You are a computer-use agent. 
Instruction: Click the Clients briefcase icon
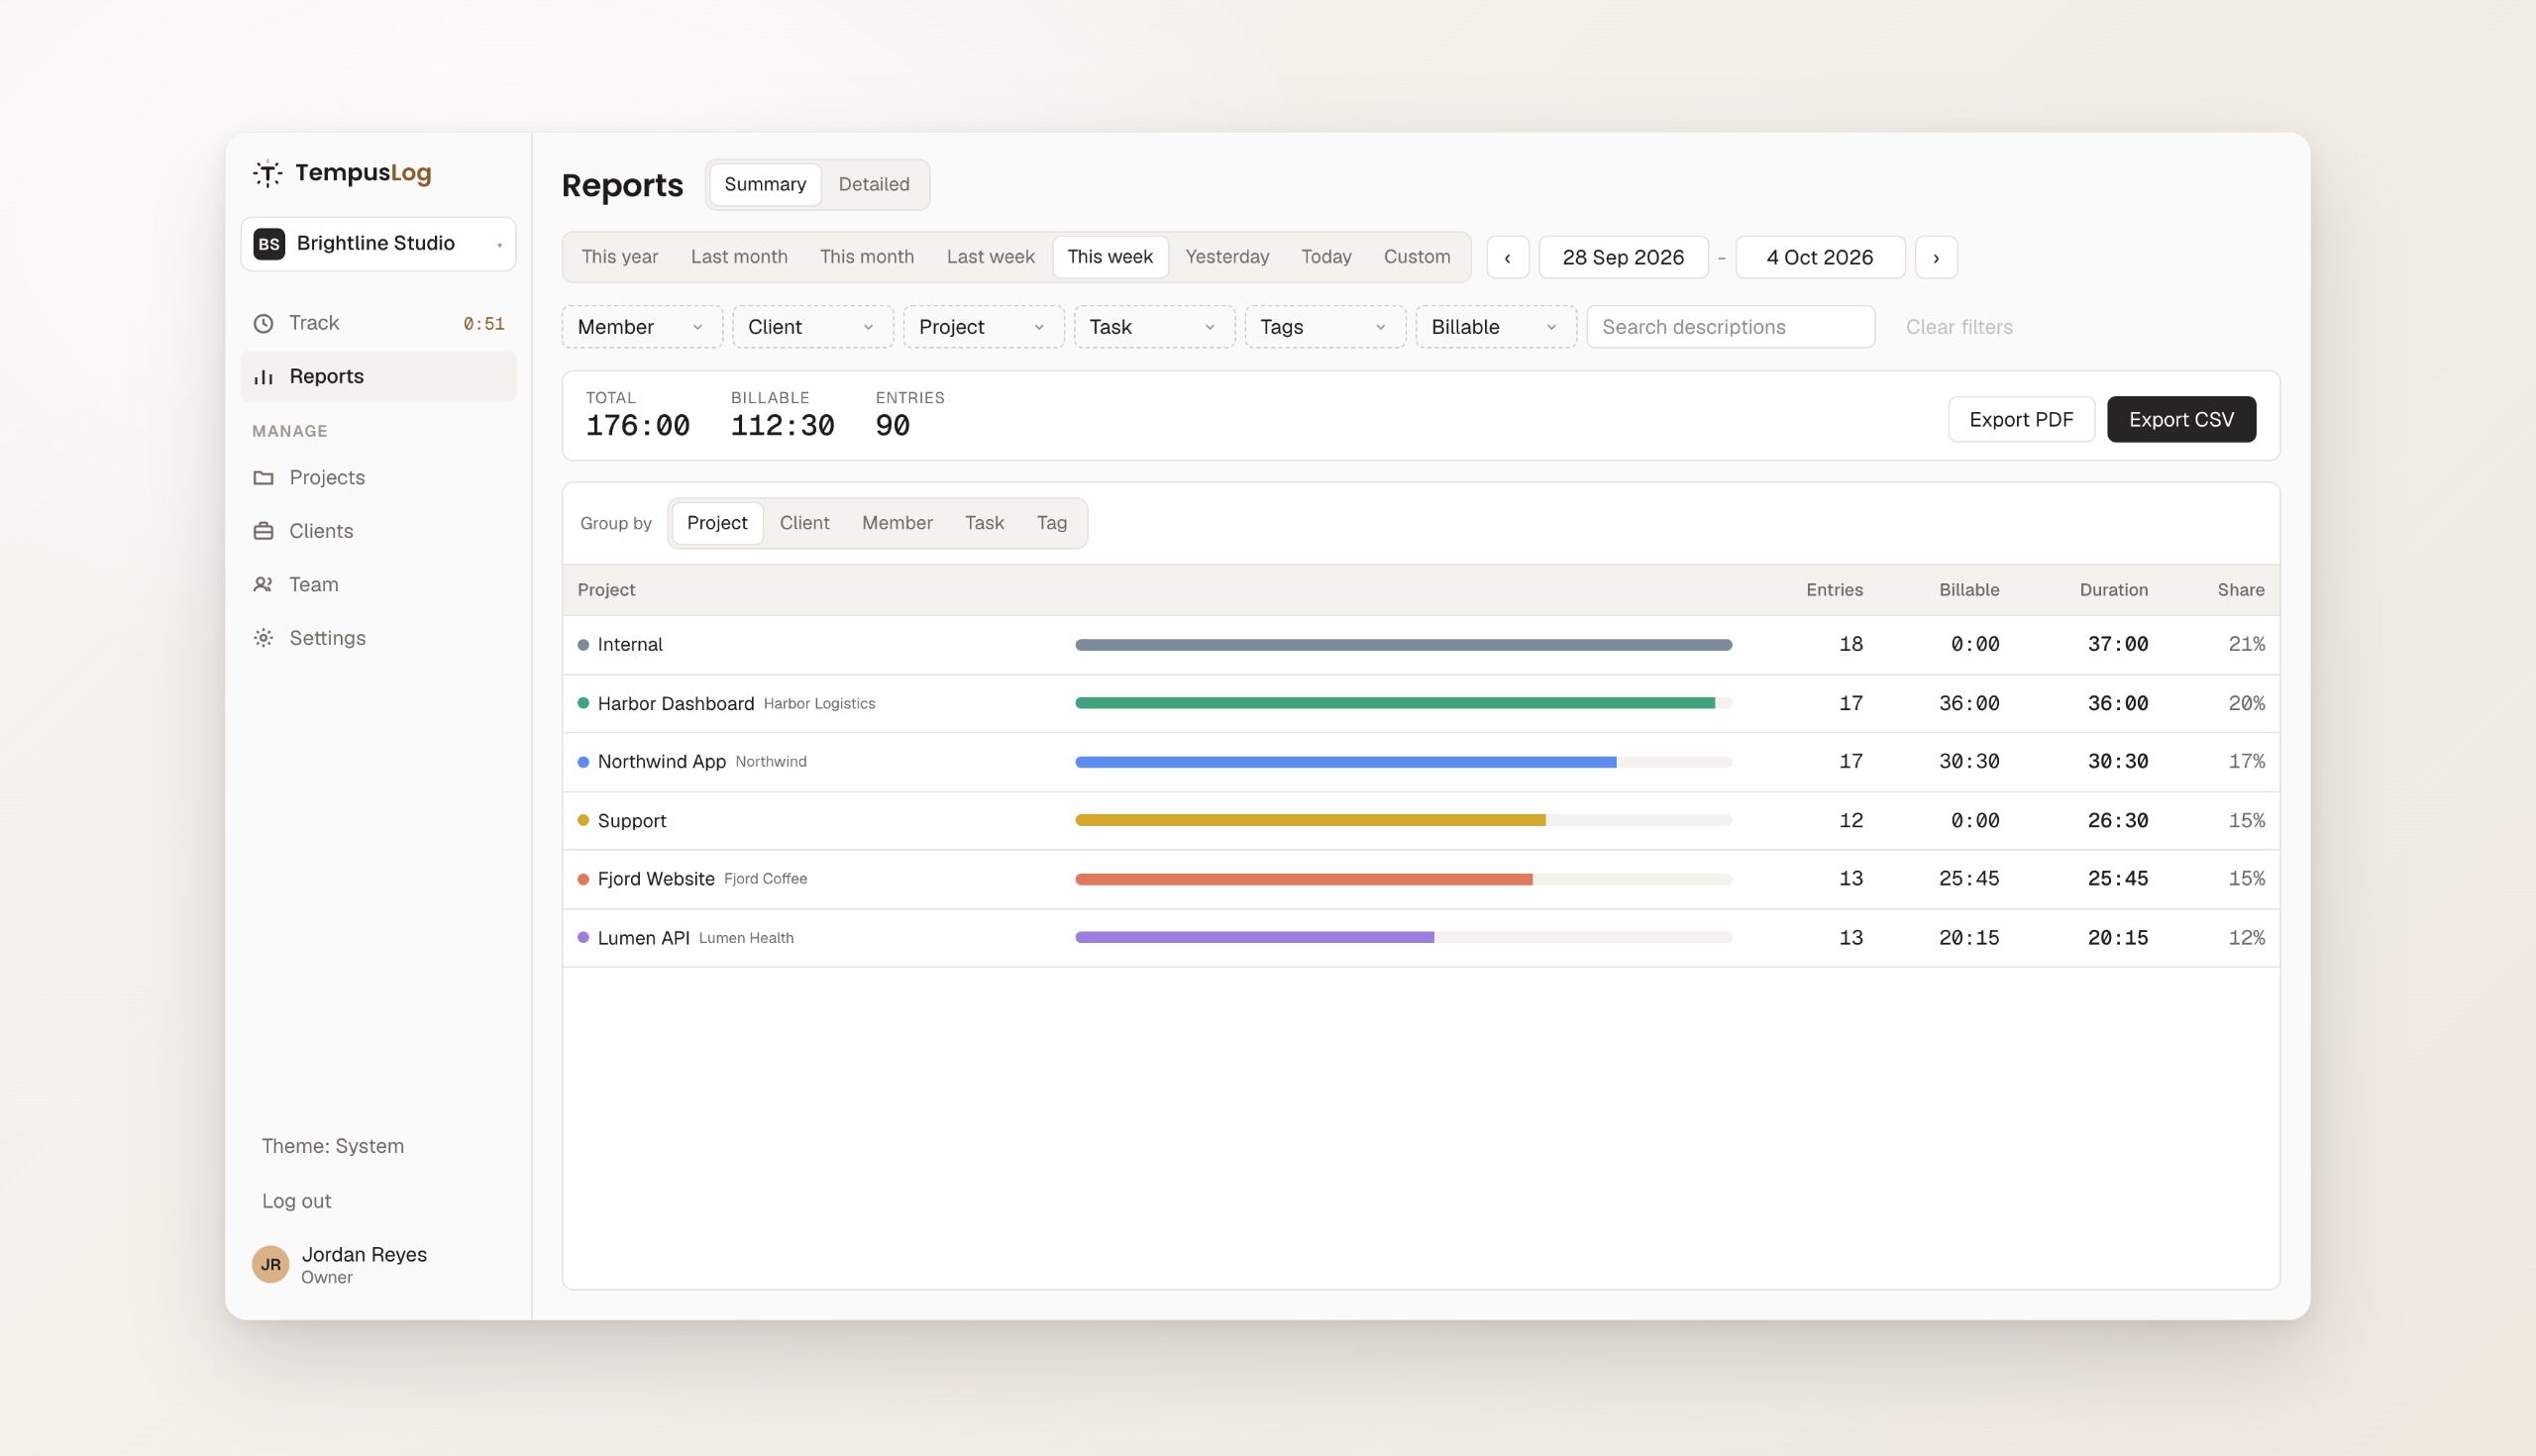263,531
